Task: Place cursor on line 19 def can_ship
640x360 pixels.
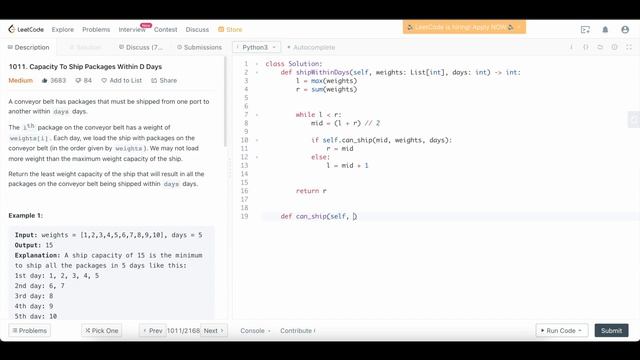Action: tap(318, 216)
